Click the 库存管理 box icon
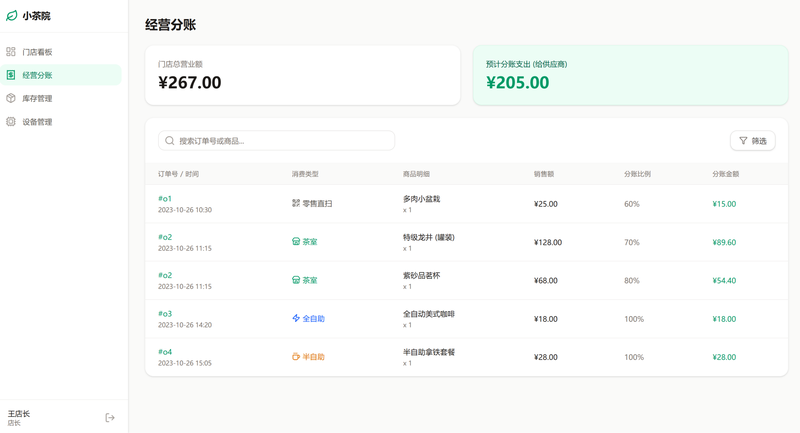The image size is (800, 433). pos(11,98)
